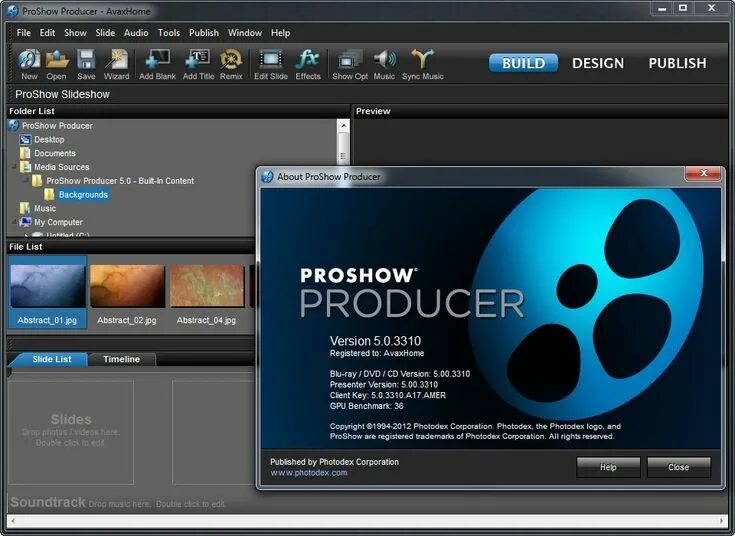735x536 pixels.
Task: Click the folder list scrollbar thumb
Action: [x=343, y=149]
